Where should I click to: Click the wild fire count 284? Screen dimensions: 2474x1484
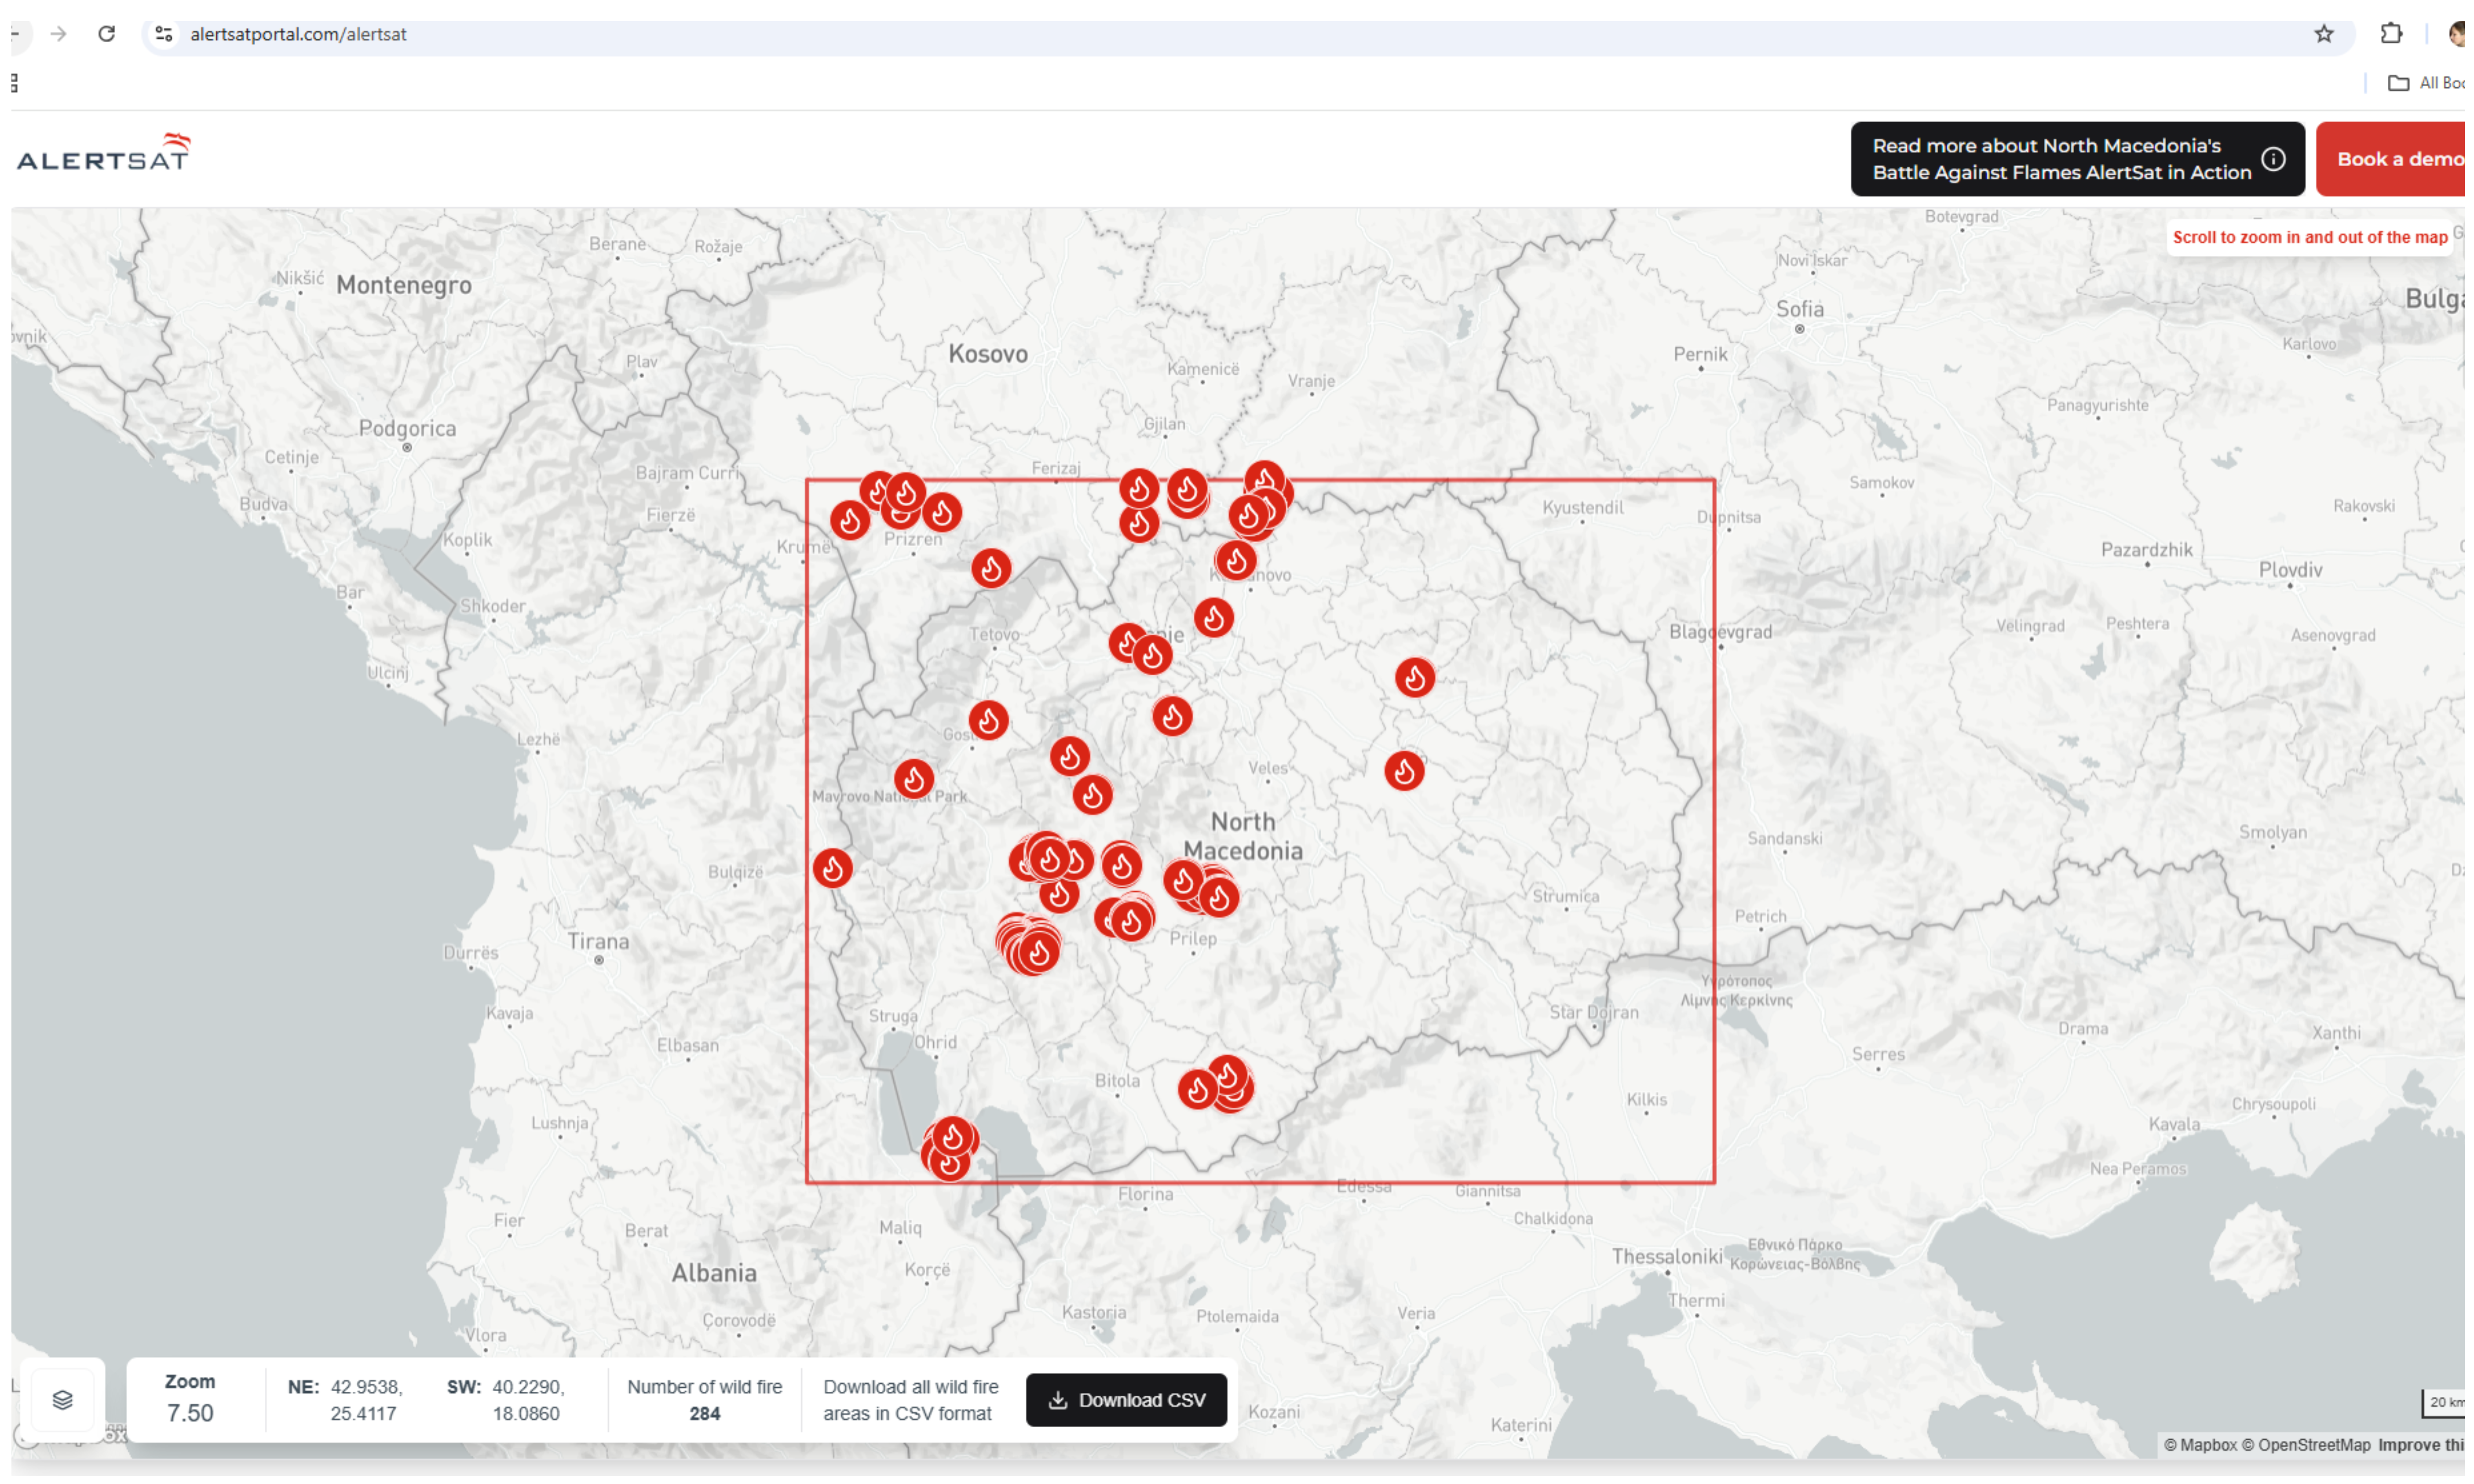pos(704,1413)
